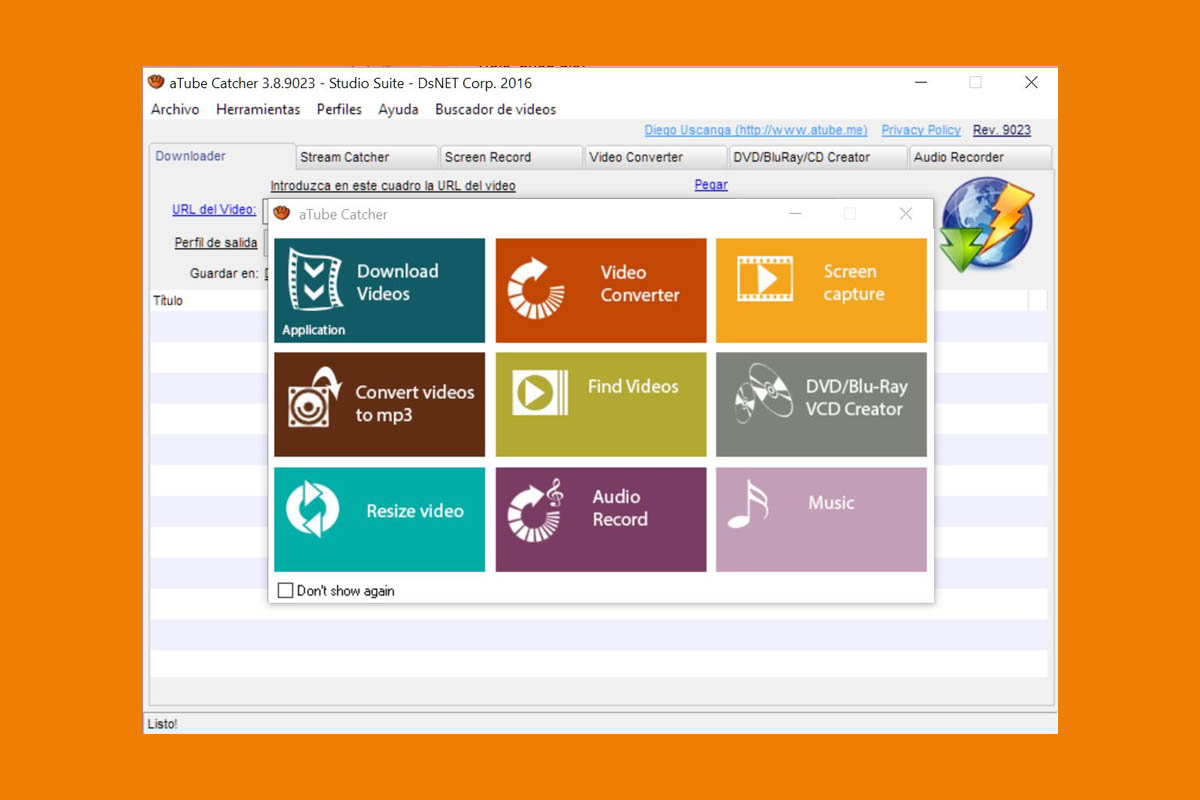Switch to the Screen Record tab
The height and width of the screenshot is (800, 1200).
pyautogui.click(x=488, y=157)
